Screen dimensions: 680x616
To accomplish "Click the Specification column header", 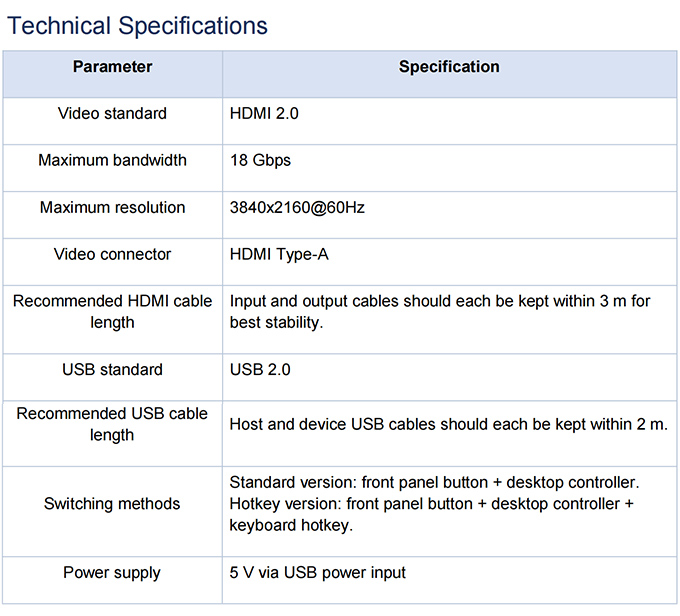I will point(449,67).
